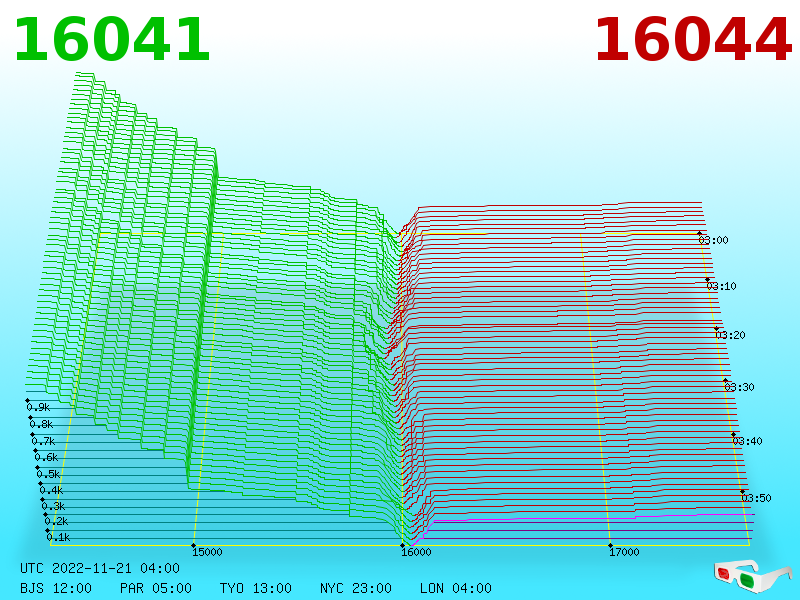Click the 03:50 time marker
The height and width of the screenshot is (600, 800).
tap(756, 498)
